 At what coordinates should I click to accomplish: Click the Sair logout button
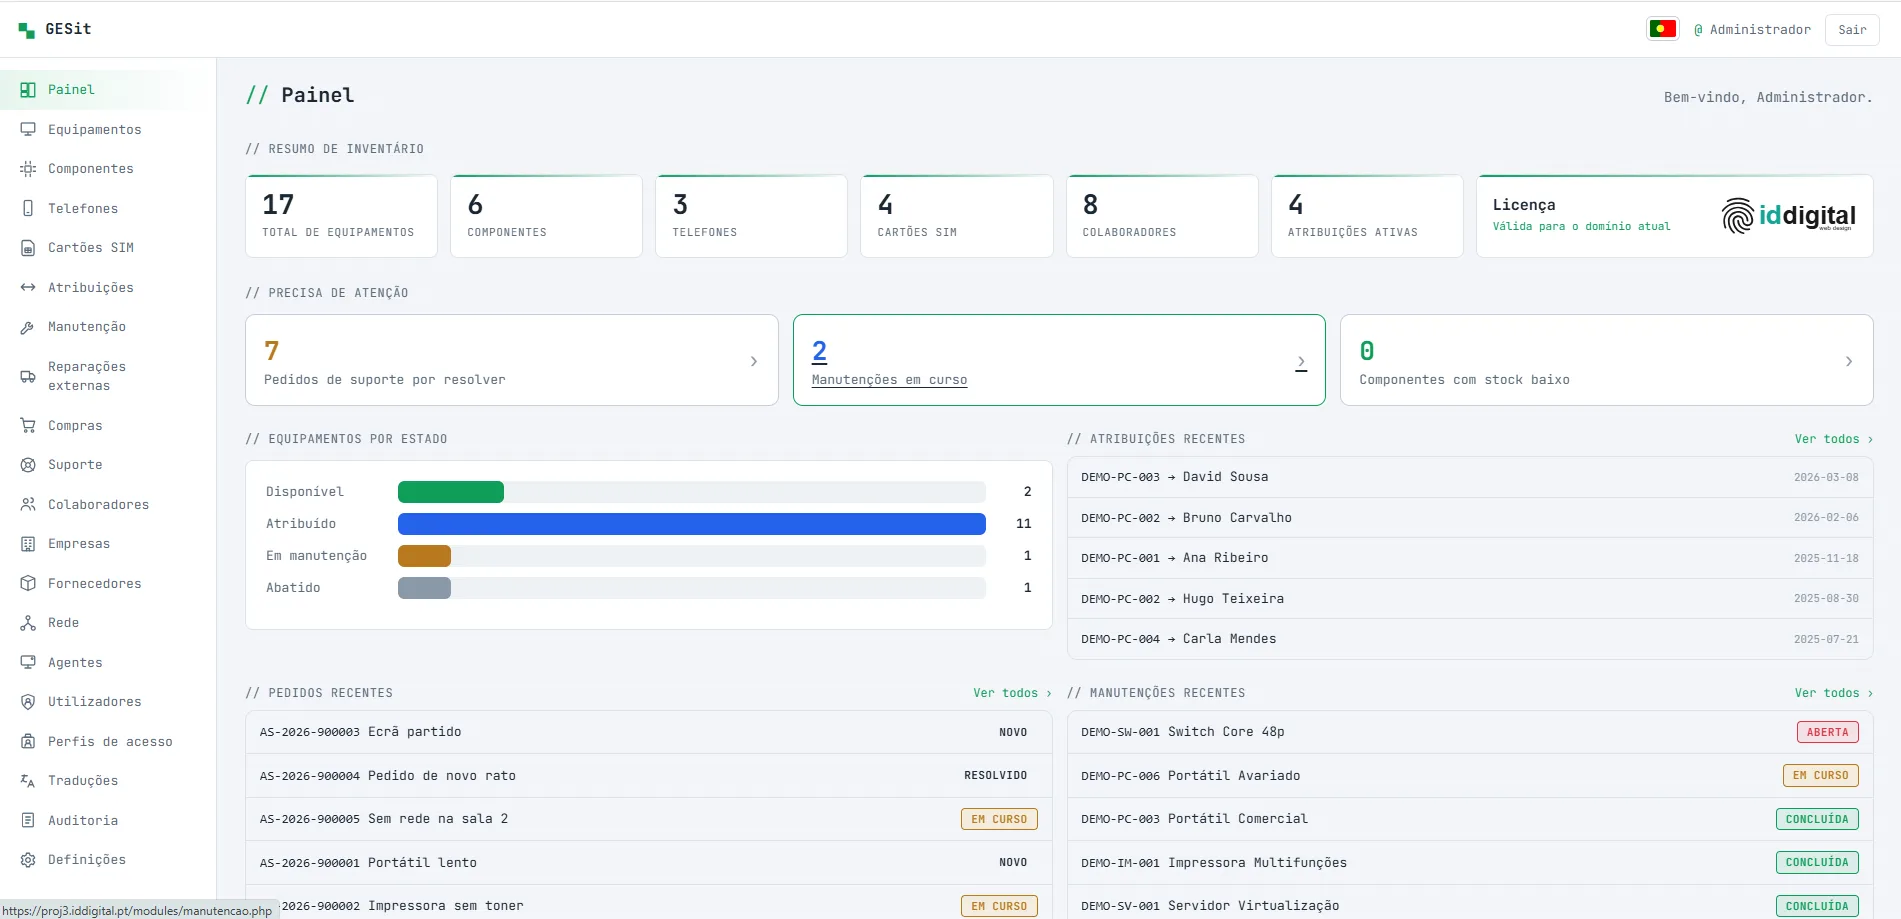(x=1852, y=29)
